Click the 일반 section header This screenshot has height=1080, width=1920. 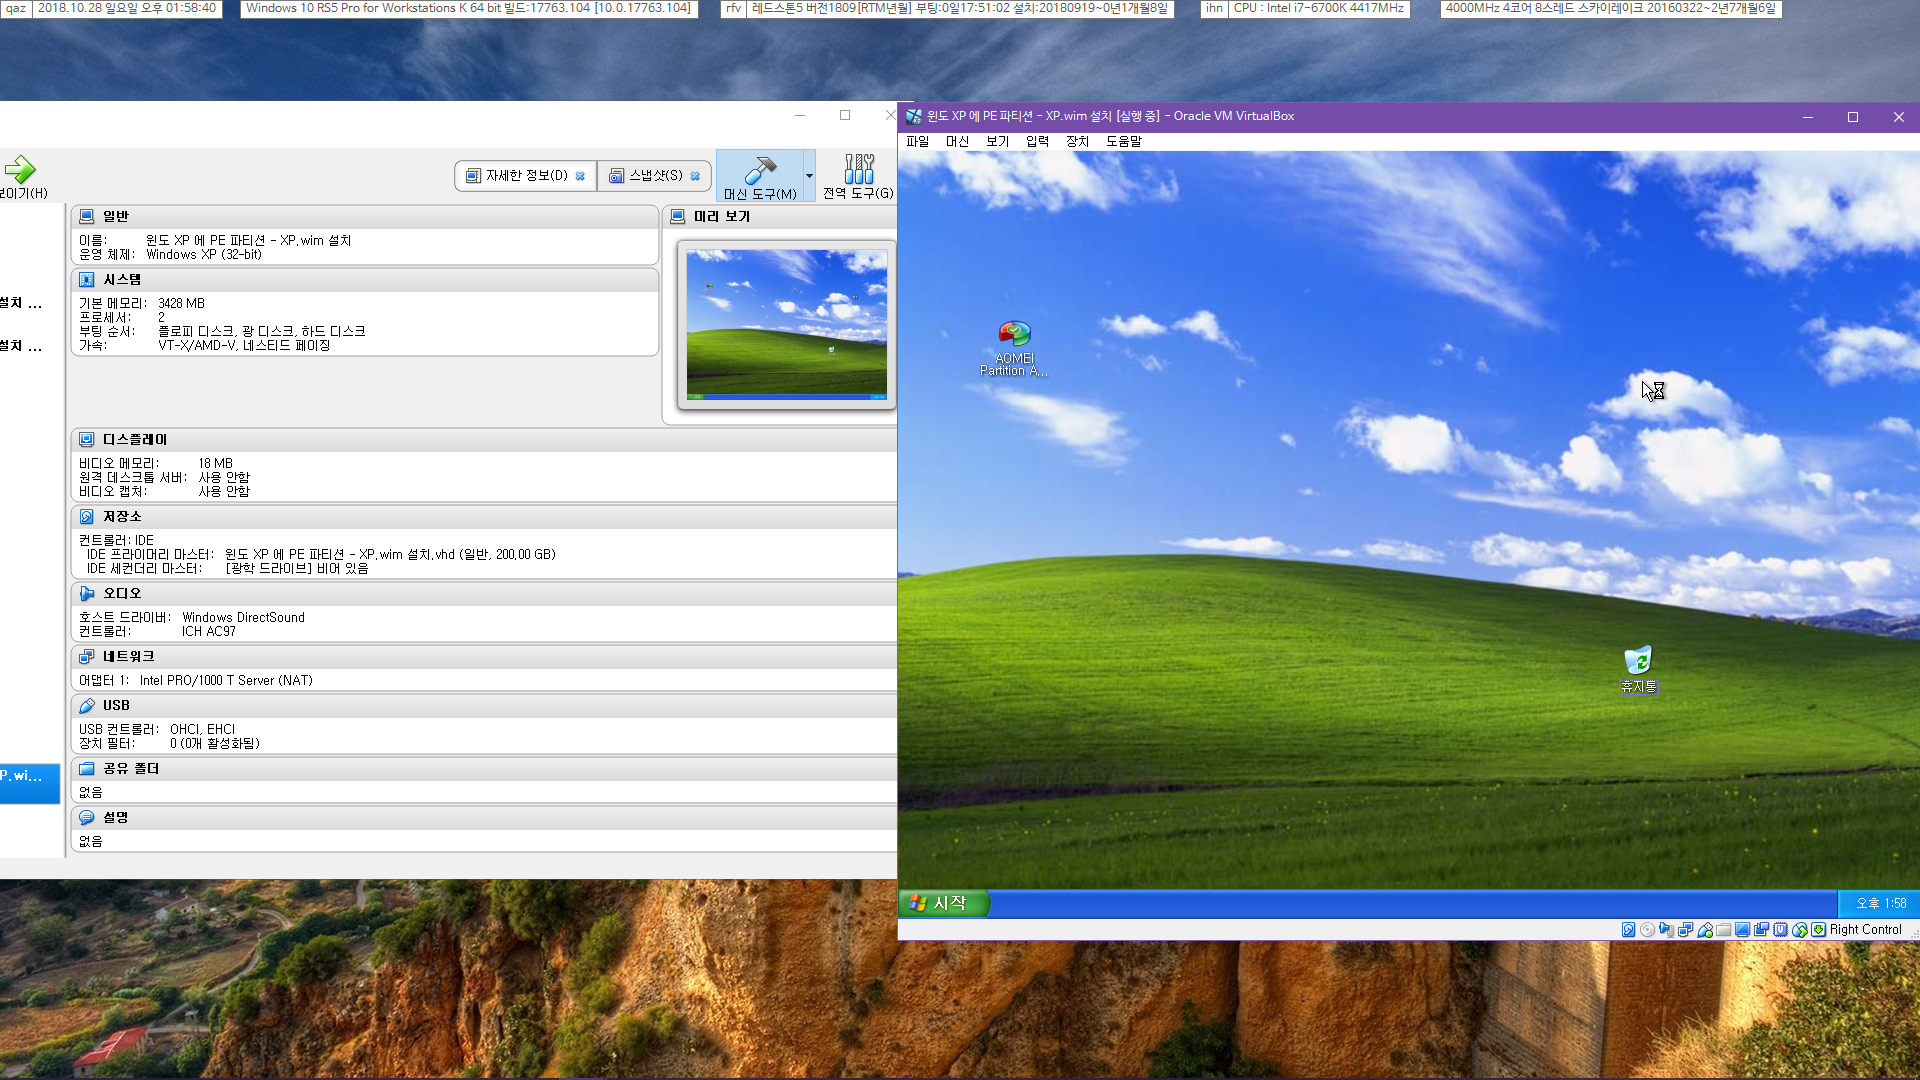pyautogui.click(x=364, y=217)
